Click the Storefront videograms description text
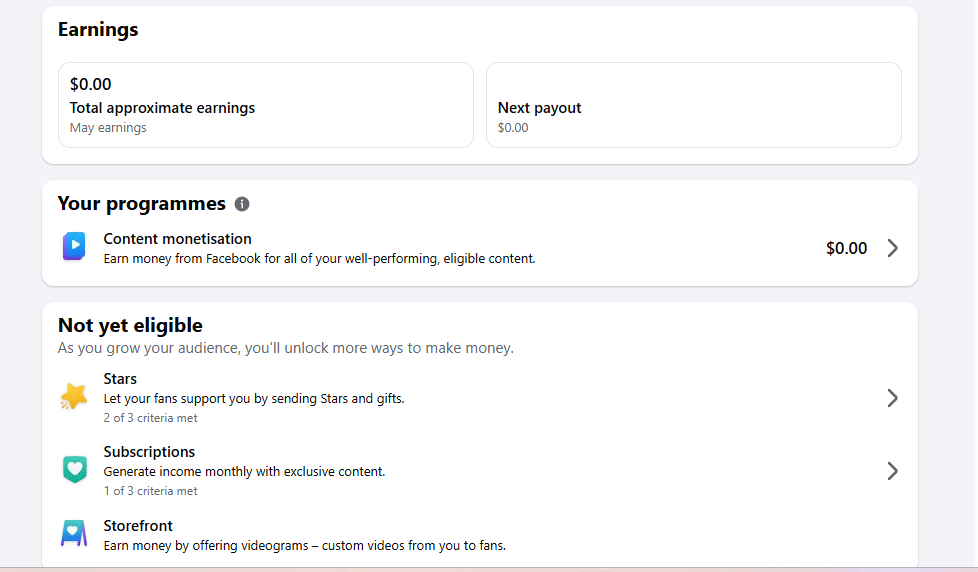978x572 pixels. click(x=304, y=546)
